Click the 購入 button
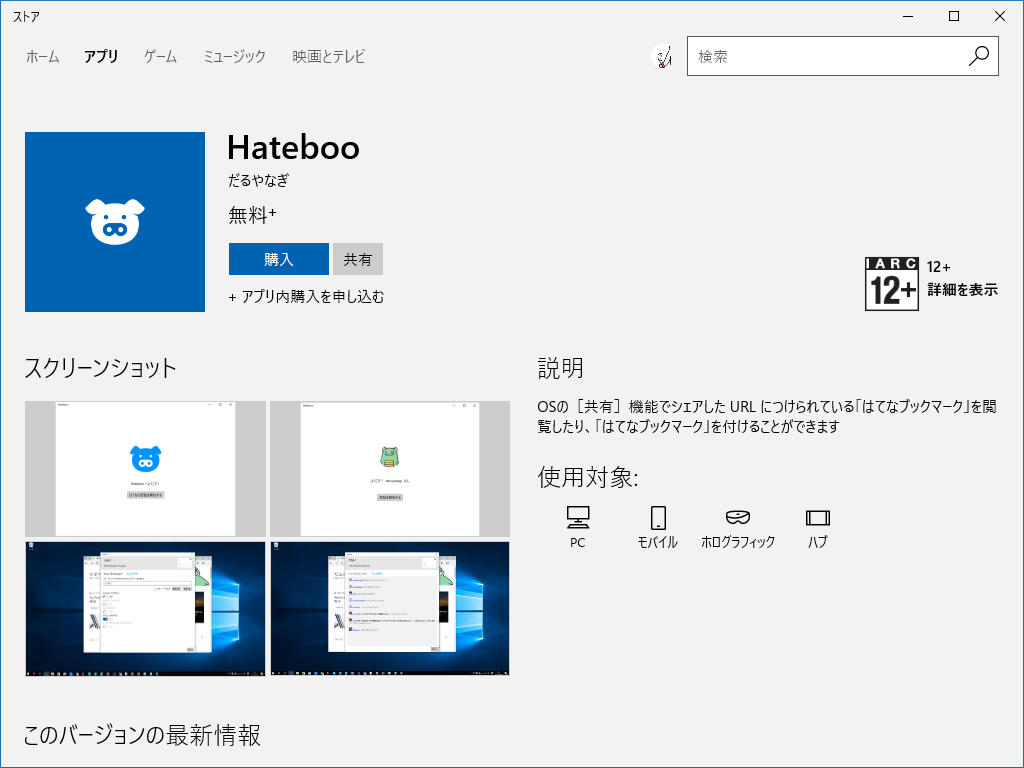1024x768 pixels. (x=279, y=259)
